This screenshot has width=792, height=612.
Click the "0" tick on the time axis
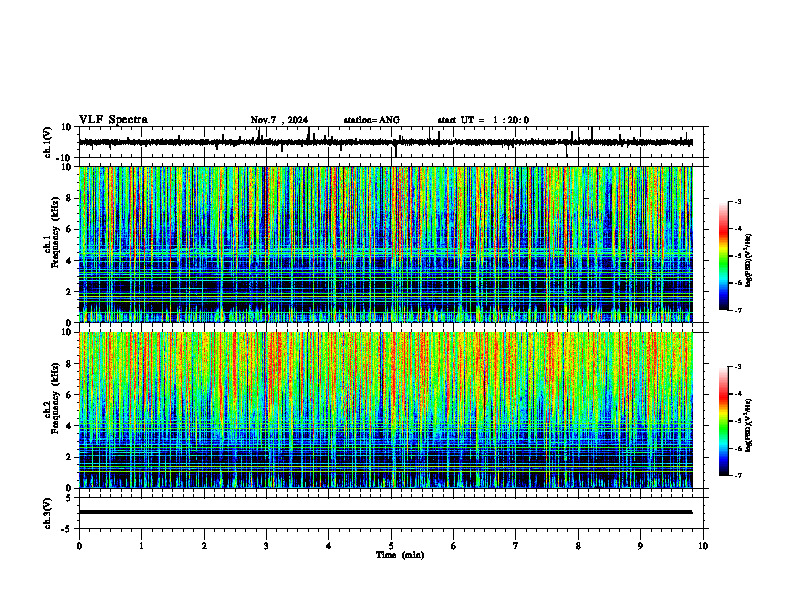point(79,546)
